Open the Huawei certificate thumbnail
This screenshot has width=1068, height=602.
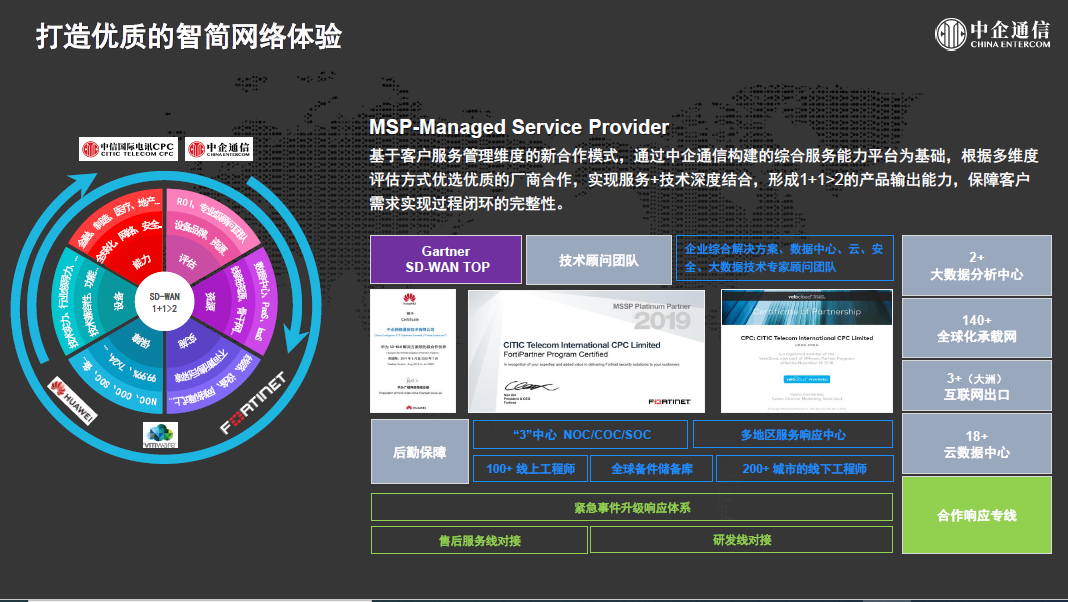(x=413, y=351)
